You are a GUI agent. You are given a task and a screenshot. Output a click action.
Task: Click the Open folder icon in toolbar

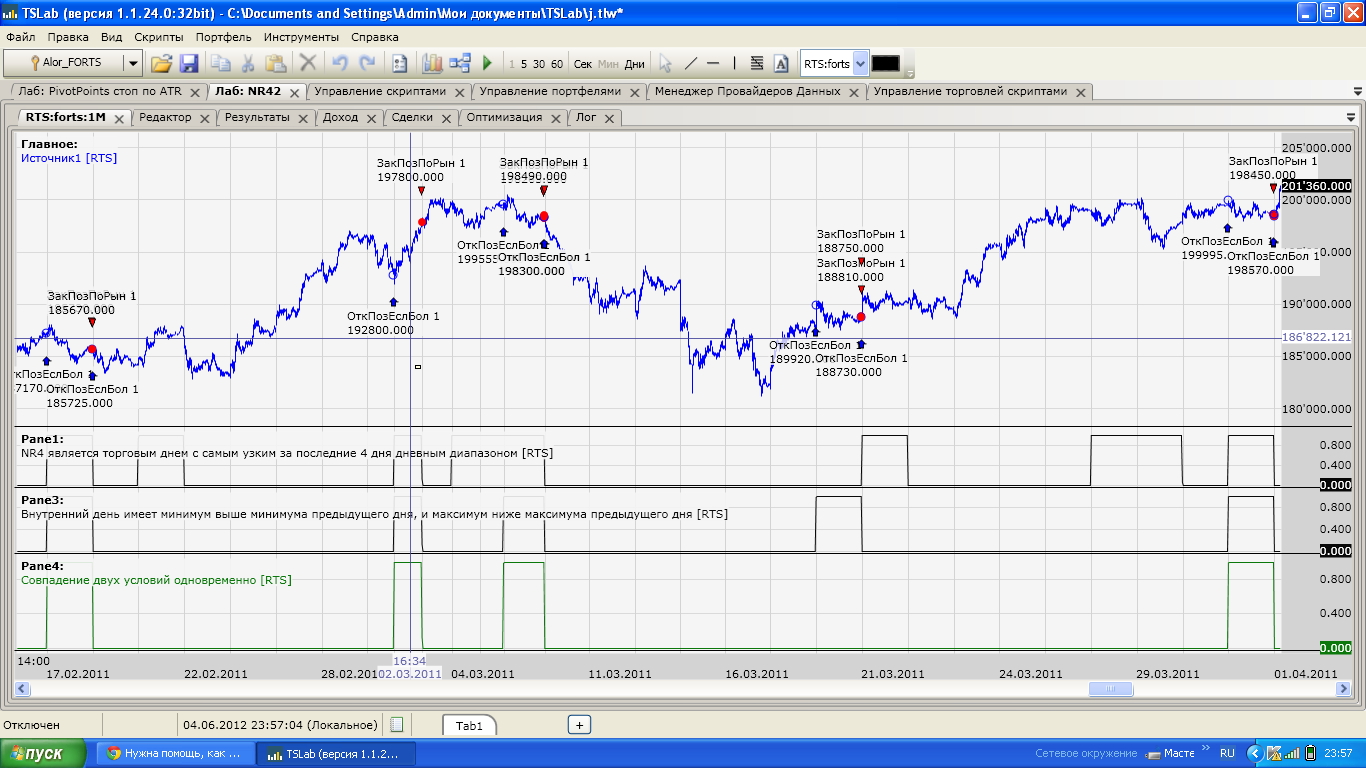tap(161, 63)
